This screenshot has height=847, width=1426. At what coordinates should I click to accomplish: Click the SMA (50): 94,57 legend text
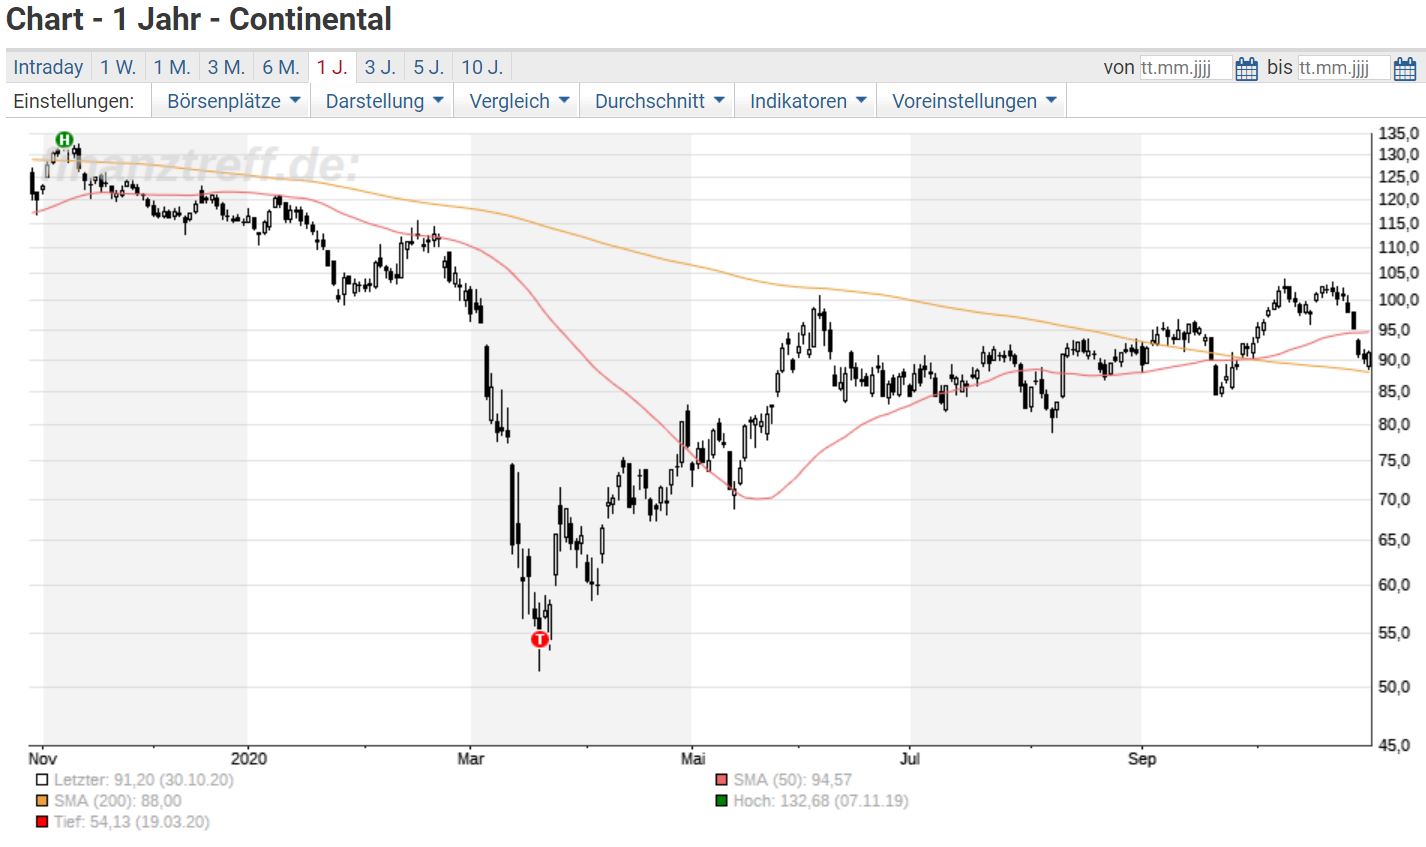tap(792, 780)
